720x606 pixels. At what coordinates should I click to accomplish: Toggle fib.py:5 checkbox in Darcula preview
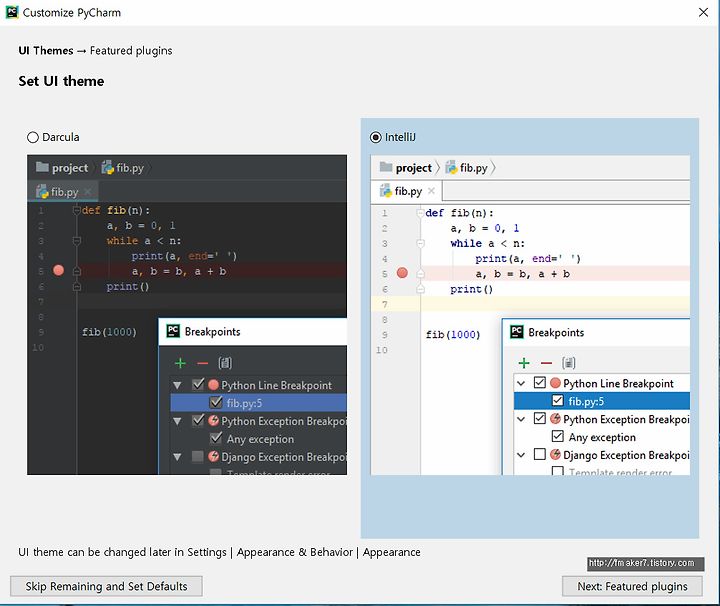coord(216,403)
